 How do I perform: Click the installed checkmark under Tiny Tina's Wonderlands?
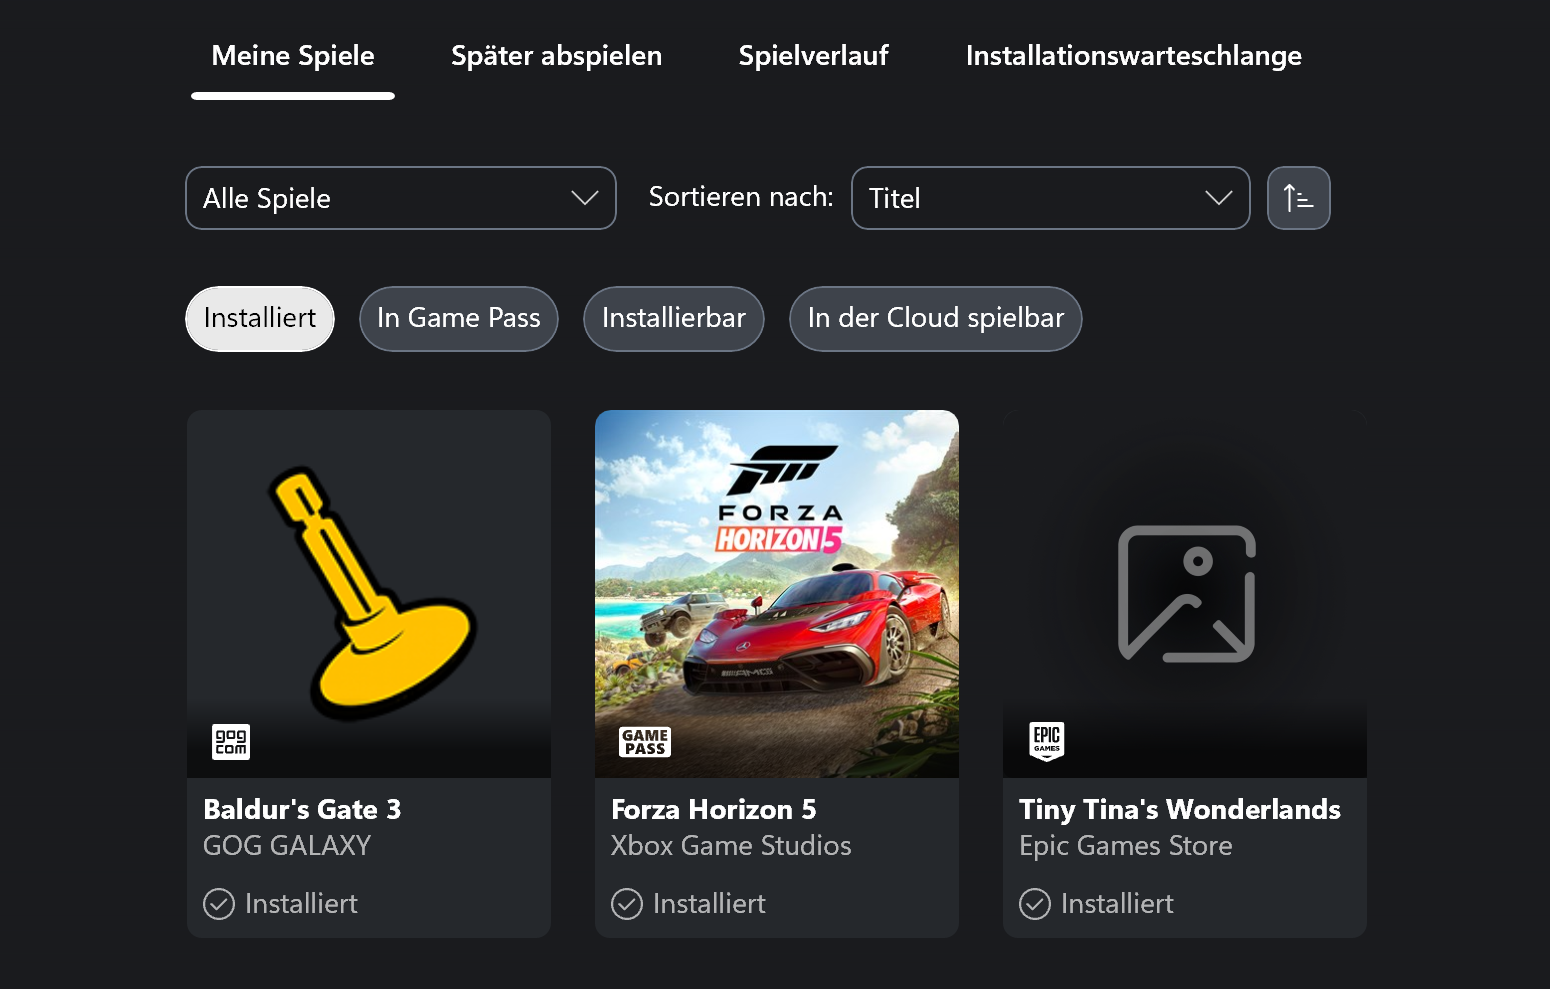click(x=1035, y=904)
